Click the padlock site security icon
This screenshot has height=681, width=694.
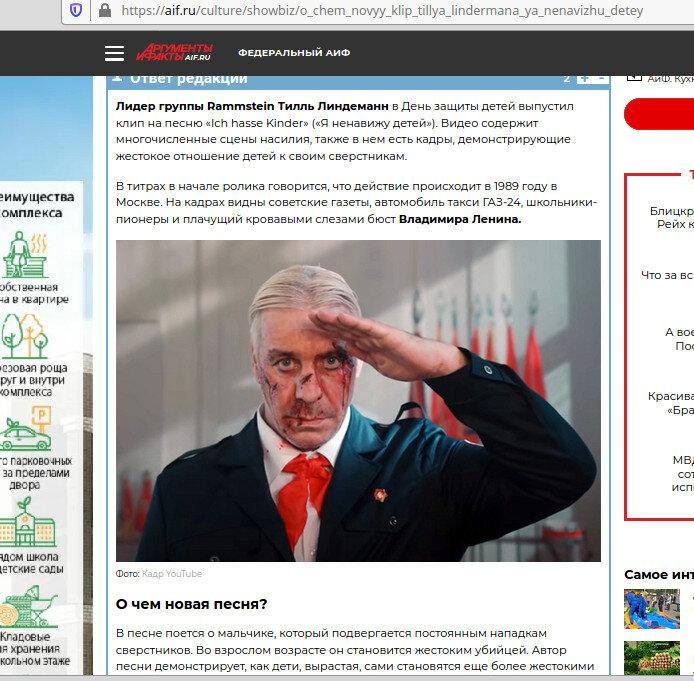105,10
